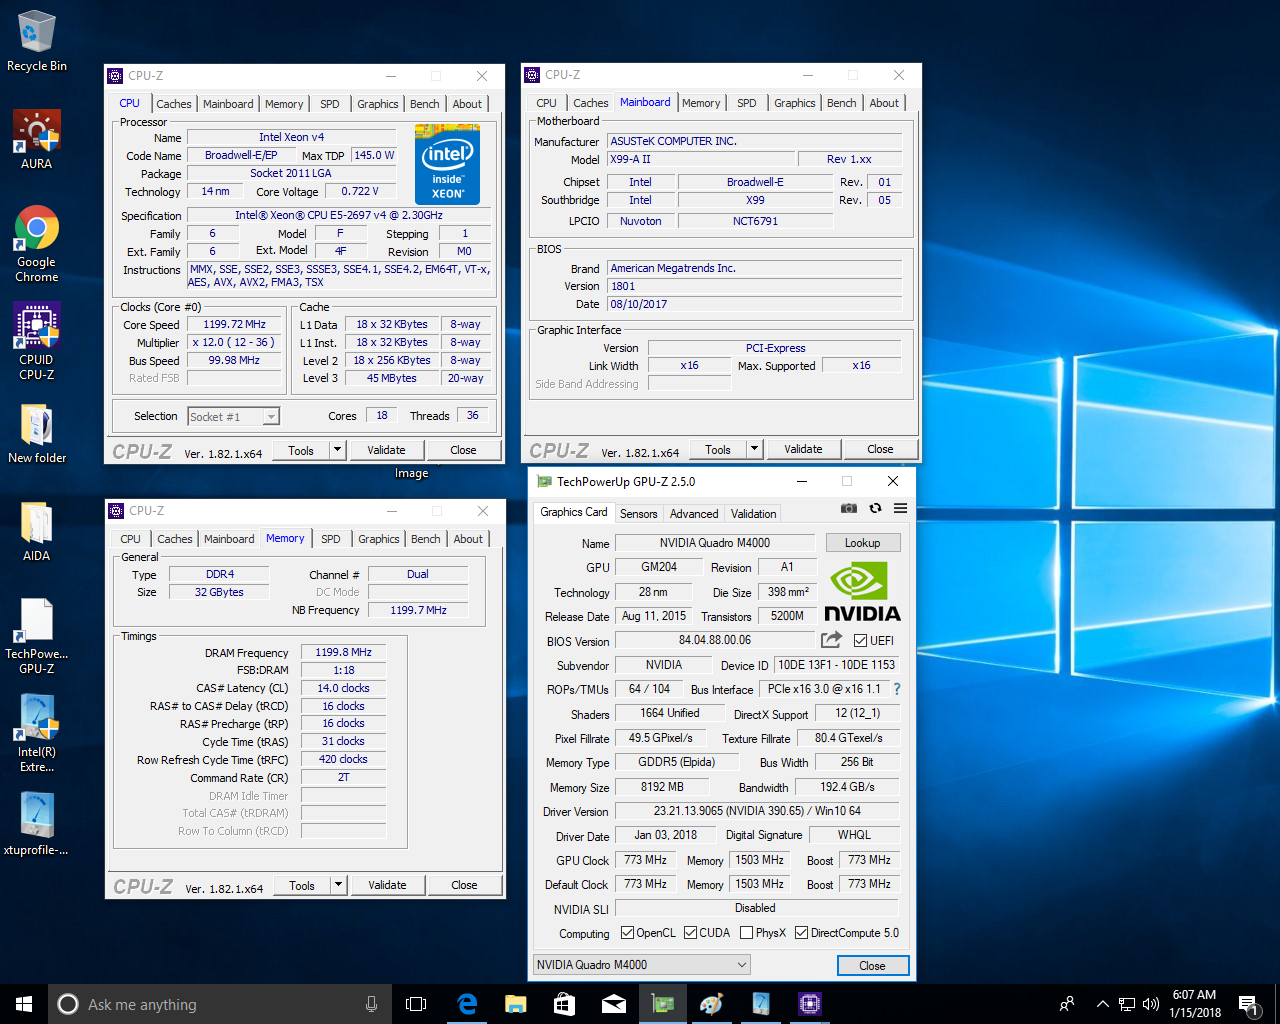This screenshot has width=1280, height=1024.
Task: Click the Ask me anything search box
Action: pyautogui.click(x=219, y=1004)
